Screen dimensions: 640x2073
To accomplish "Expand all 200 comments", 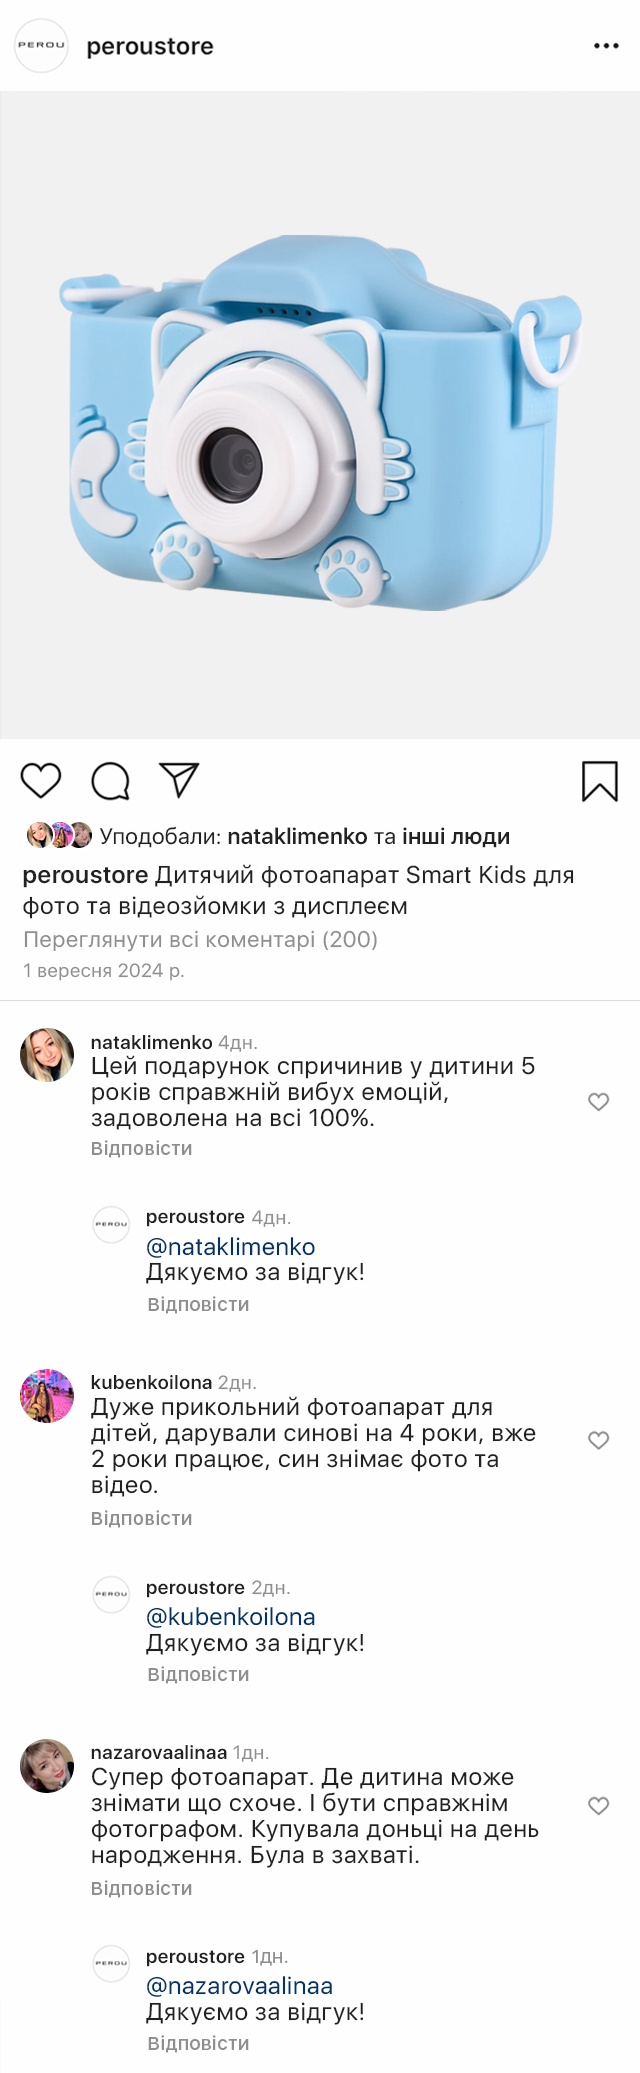I will pyautogui.click(x=200, y=939).
